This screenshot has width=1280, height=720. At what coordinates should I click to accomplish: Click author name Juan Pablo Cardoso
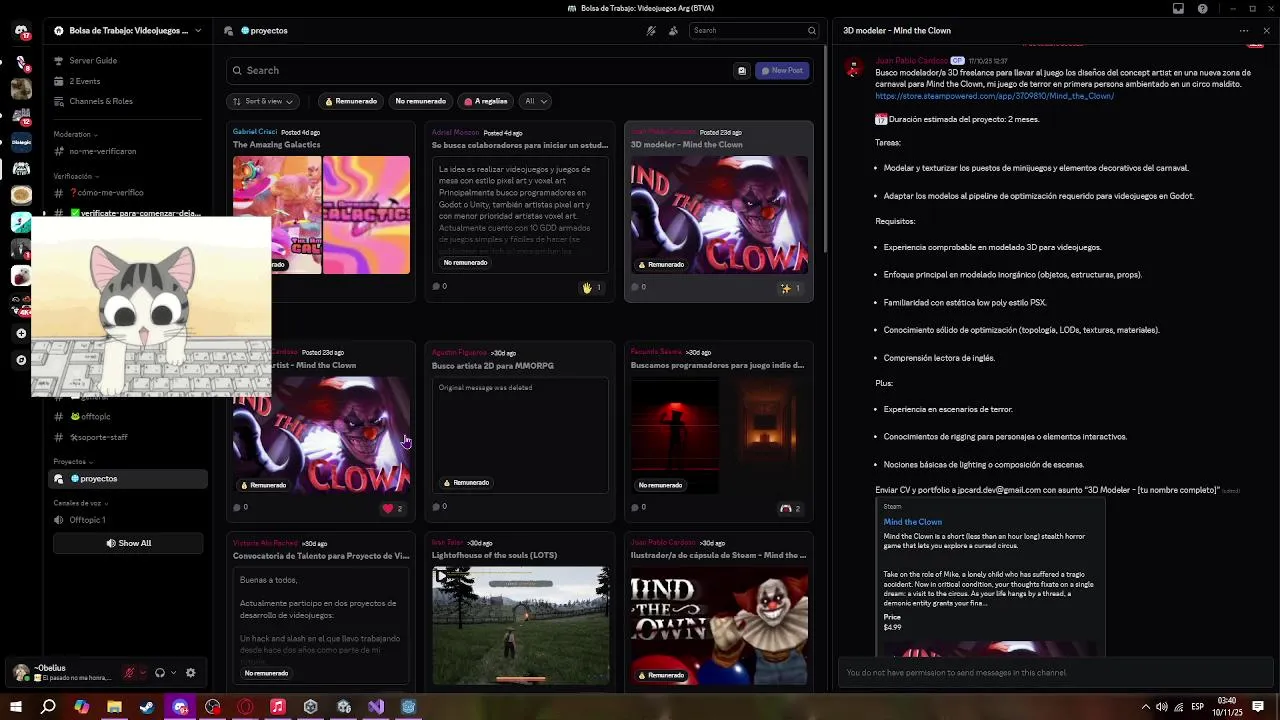click(x=911, y=61)
